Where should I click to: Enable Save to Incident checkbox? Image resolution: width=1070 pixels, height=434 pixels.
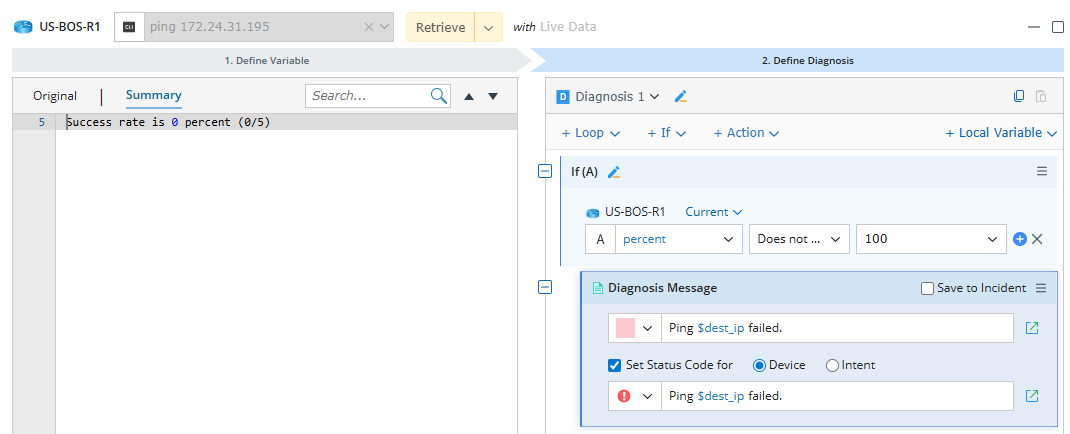click(x=927, y=288)
